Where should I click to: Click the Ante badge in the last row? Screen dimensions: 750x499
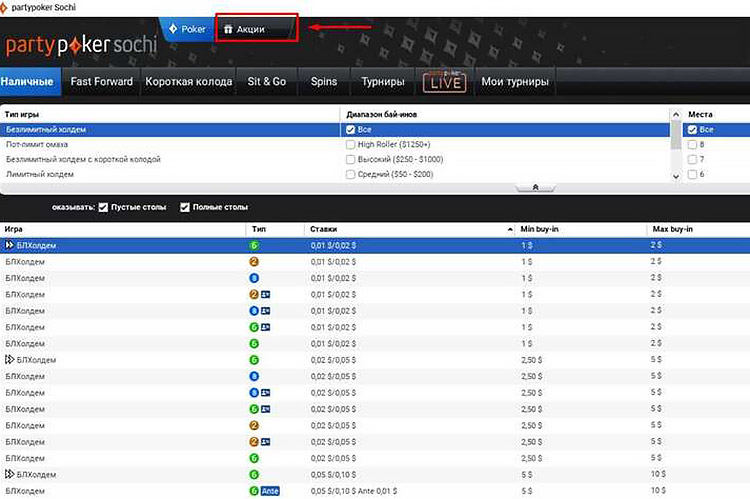pos(271,491)
